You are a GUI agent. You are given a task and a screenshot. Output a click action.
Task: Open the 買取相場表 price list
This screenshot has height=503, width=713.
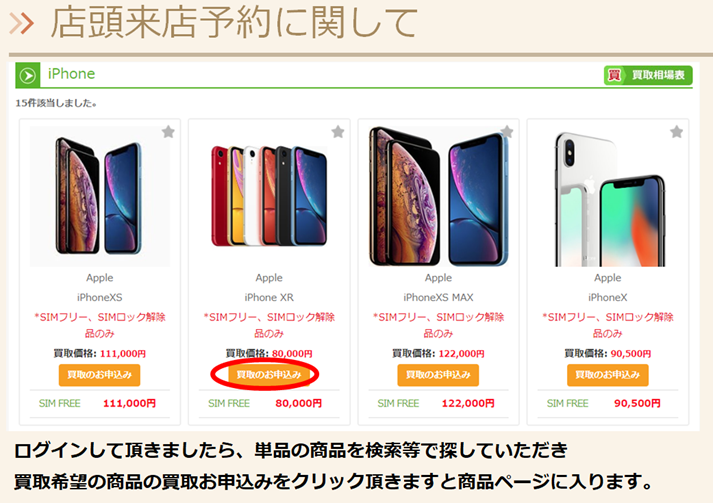(648, 75)
